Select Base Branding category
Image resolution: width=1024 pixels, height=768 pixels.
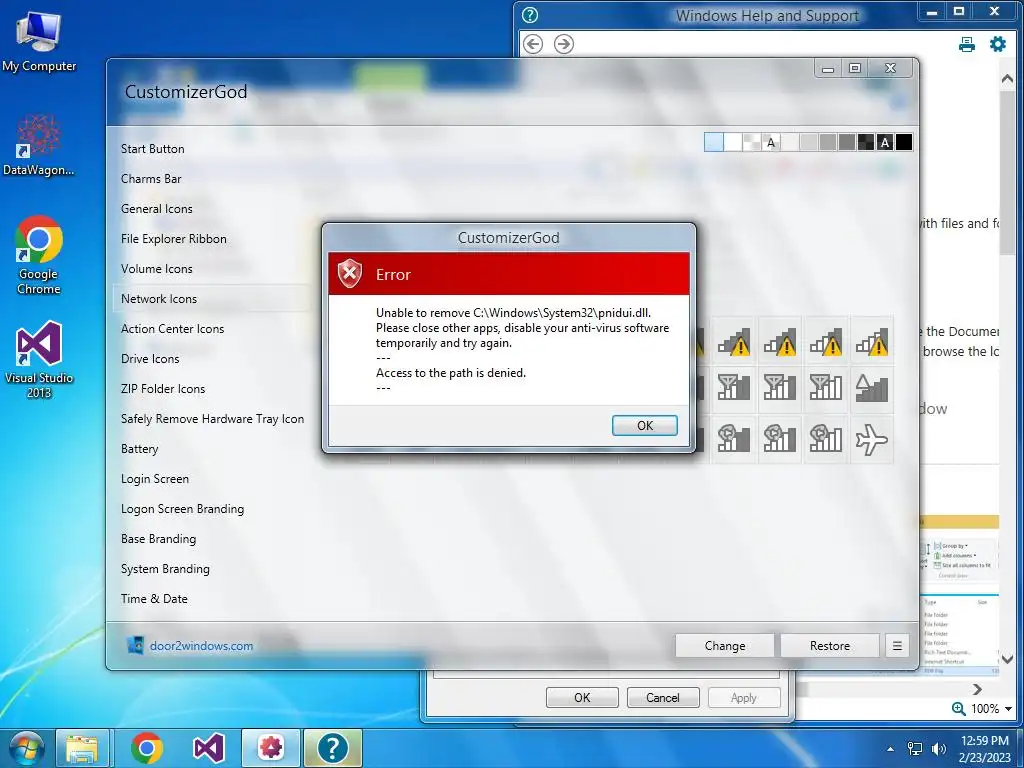[158, 539]
